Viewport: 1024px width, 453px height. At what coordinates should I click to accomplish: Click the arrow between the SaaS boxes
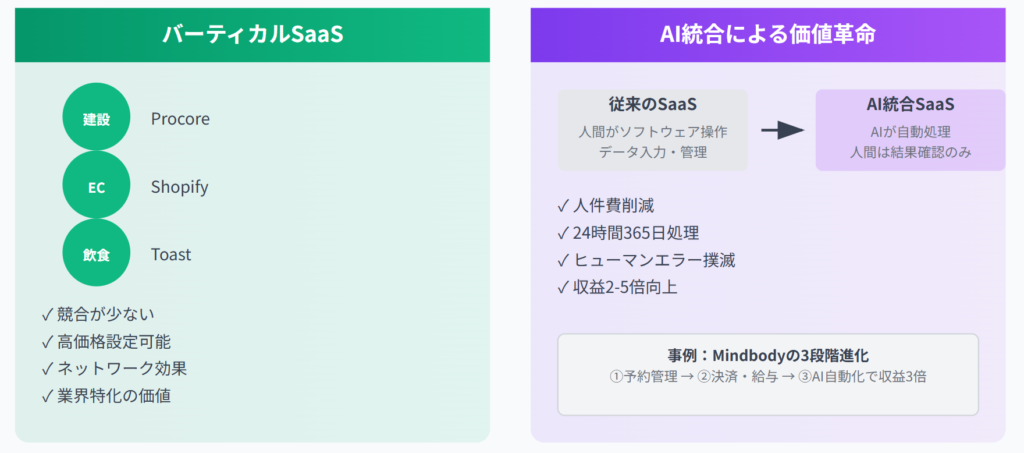[782, 131]
